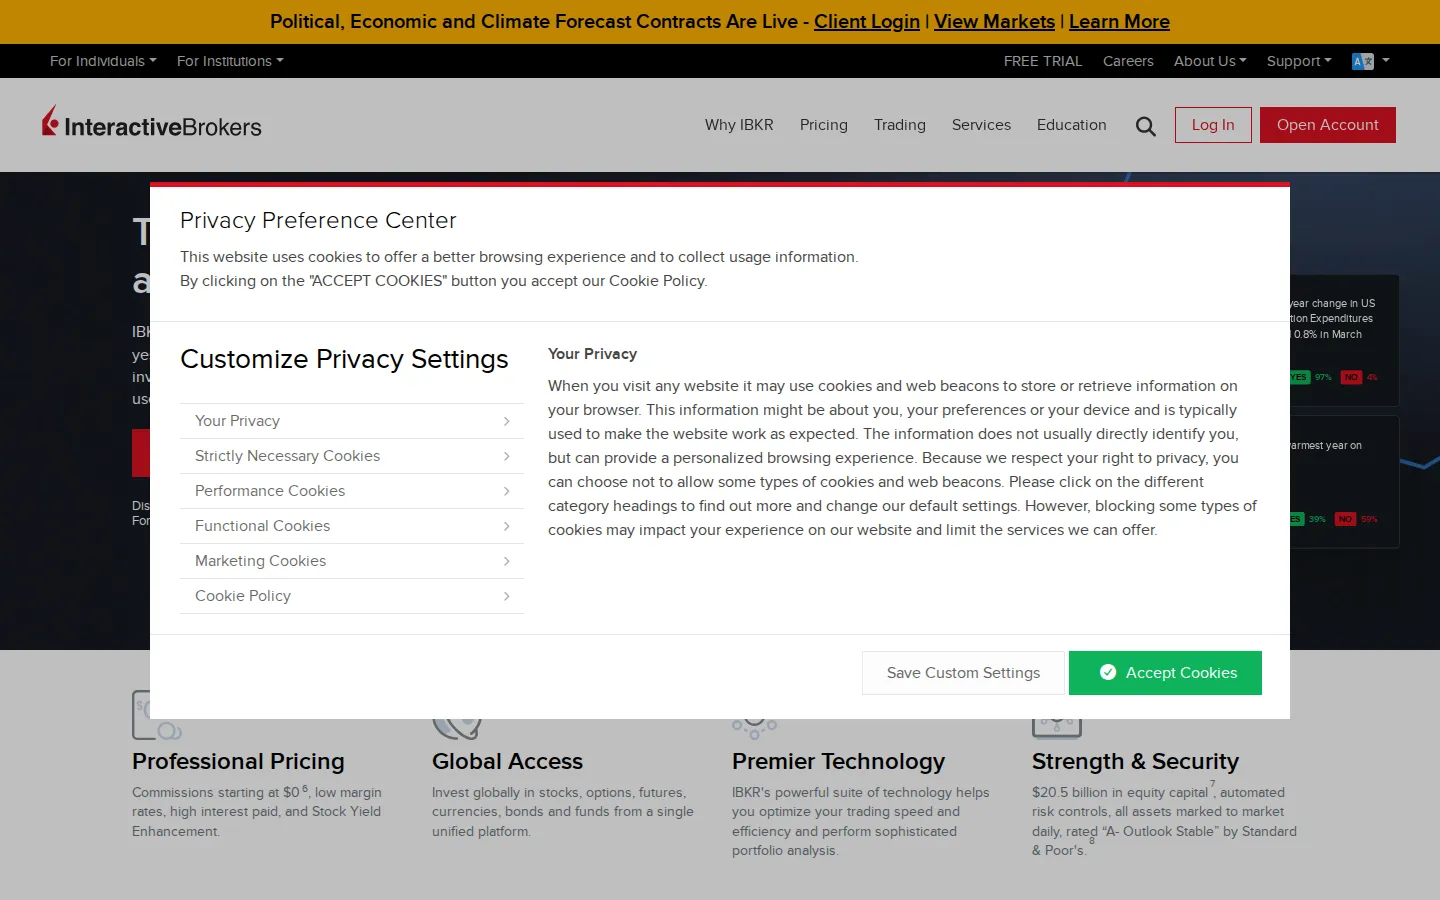The image size is (1440, 900).
Task: Click the Open Account button
Action: (1328, 125)
